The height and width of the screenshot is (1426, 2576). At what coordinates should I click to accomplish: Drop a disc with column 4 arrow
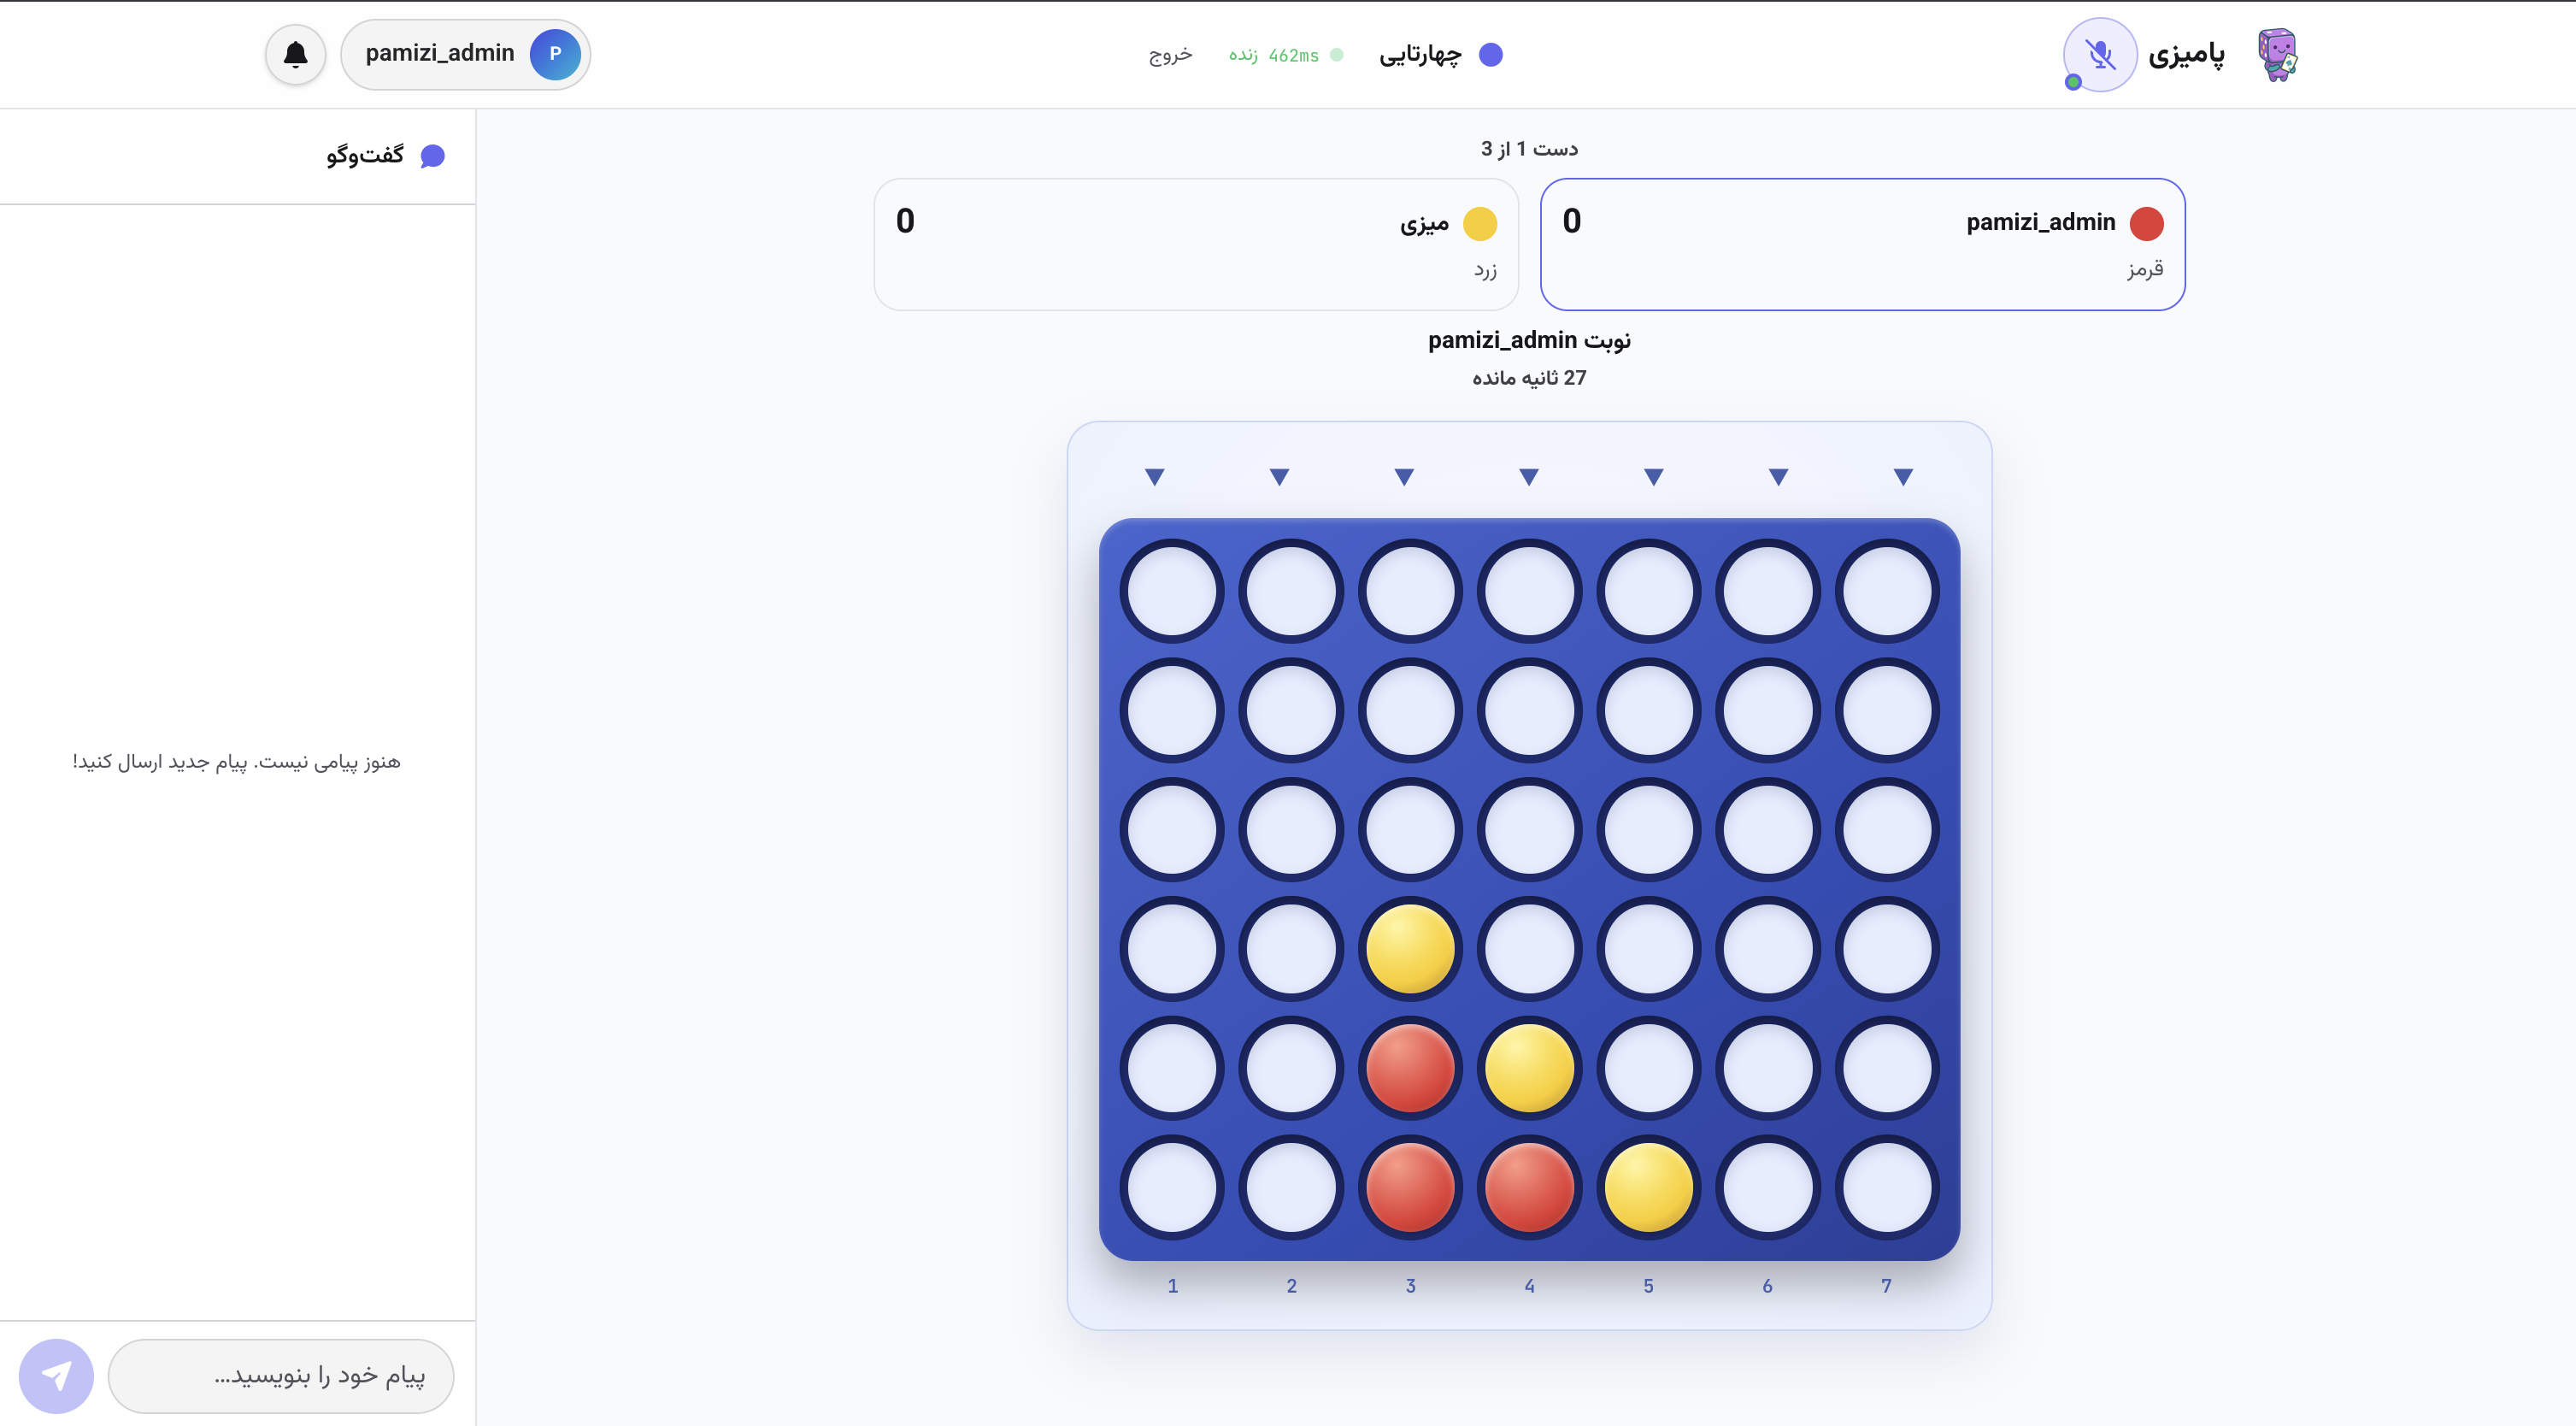click(1529, 477)
